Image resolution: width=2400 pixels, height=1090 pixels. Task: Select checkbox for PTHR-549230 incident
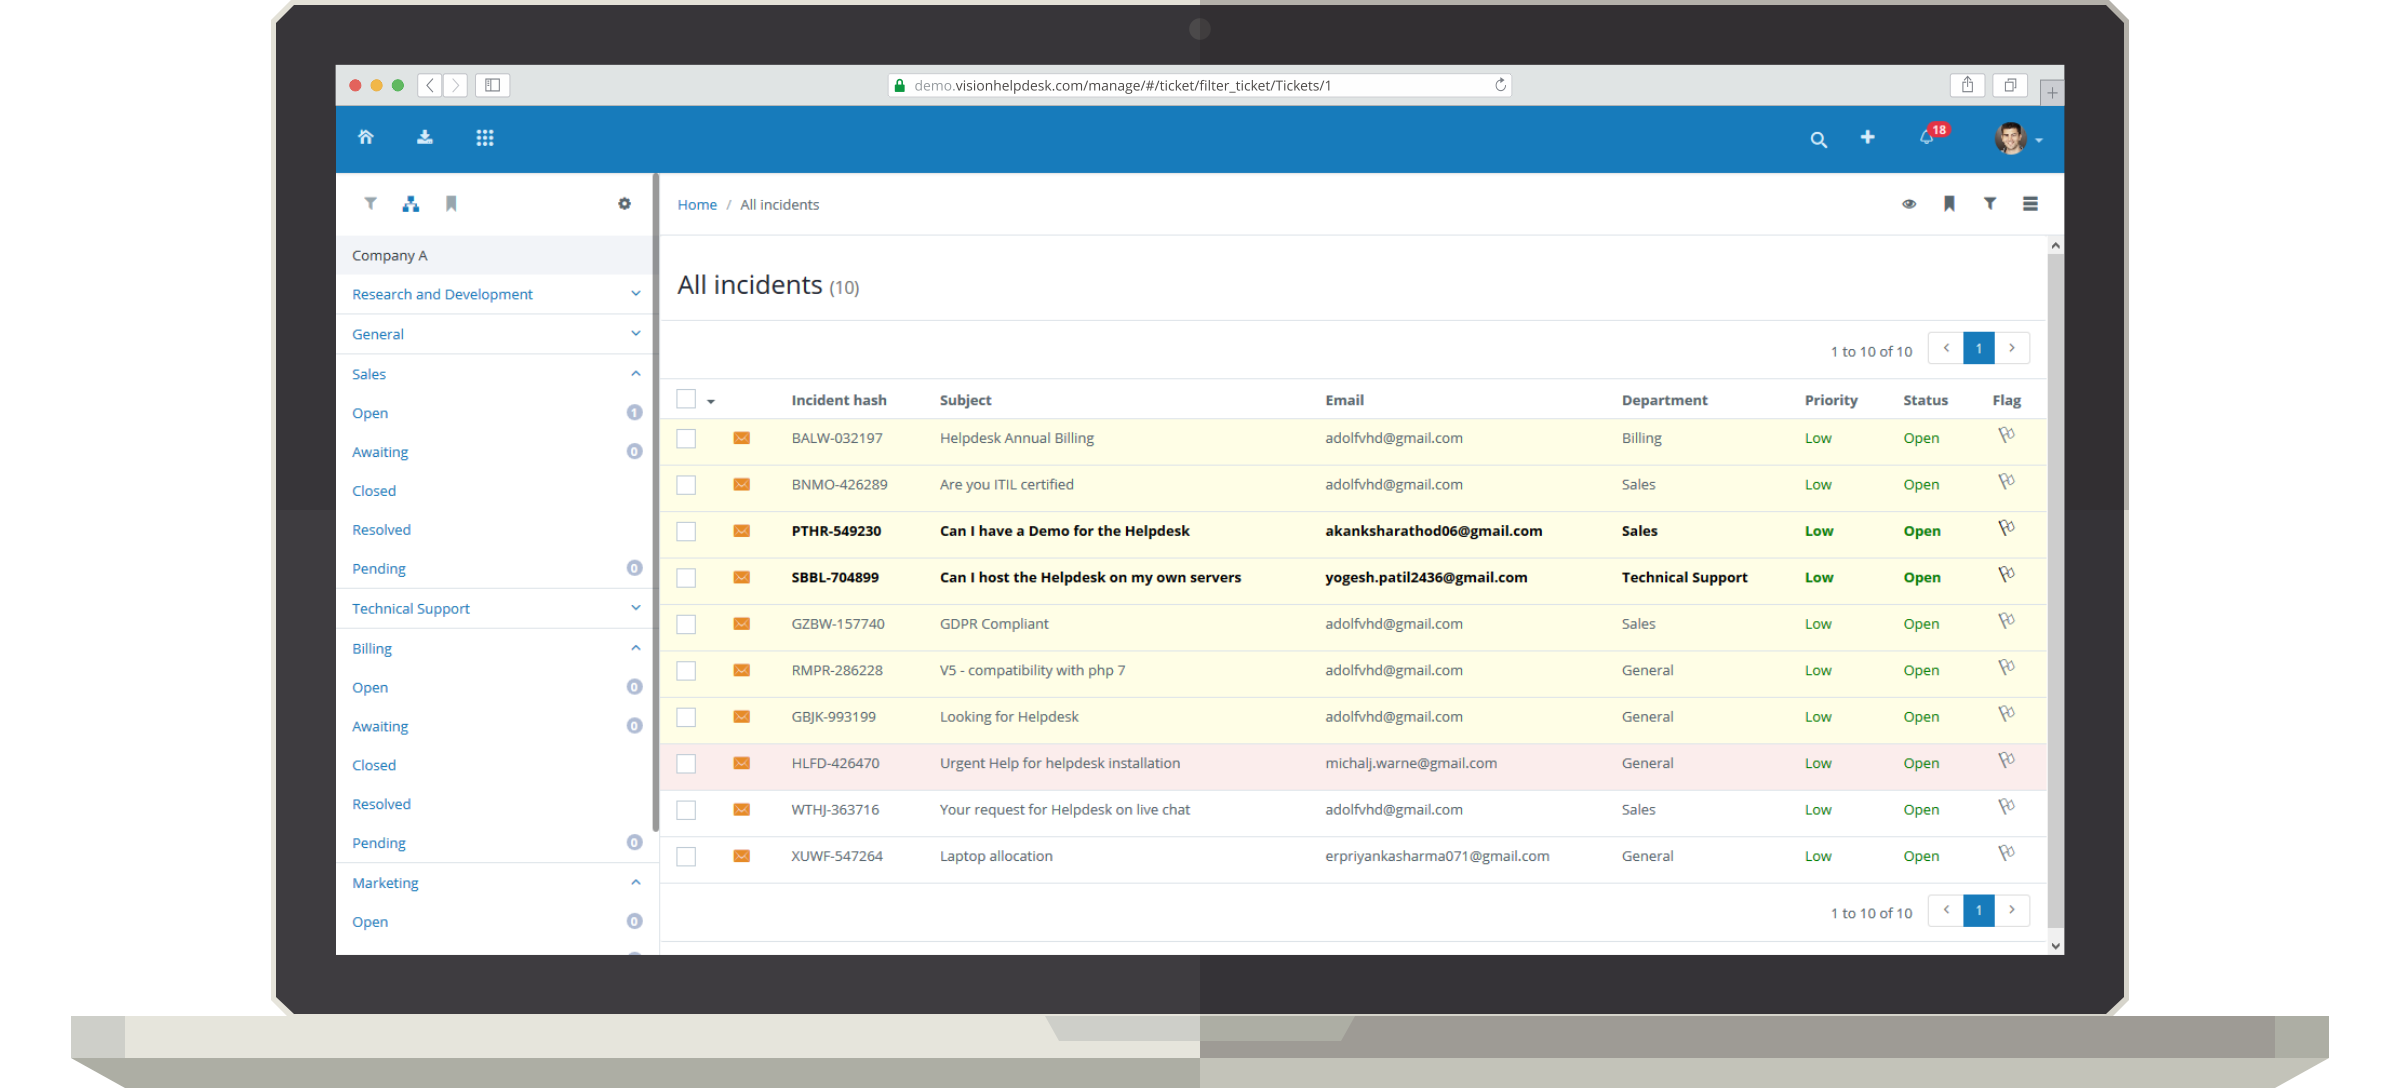click(x=686, y=531)
